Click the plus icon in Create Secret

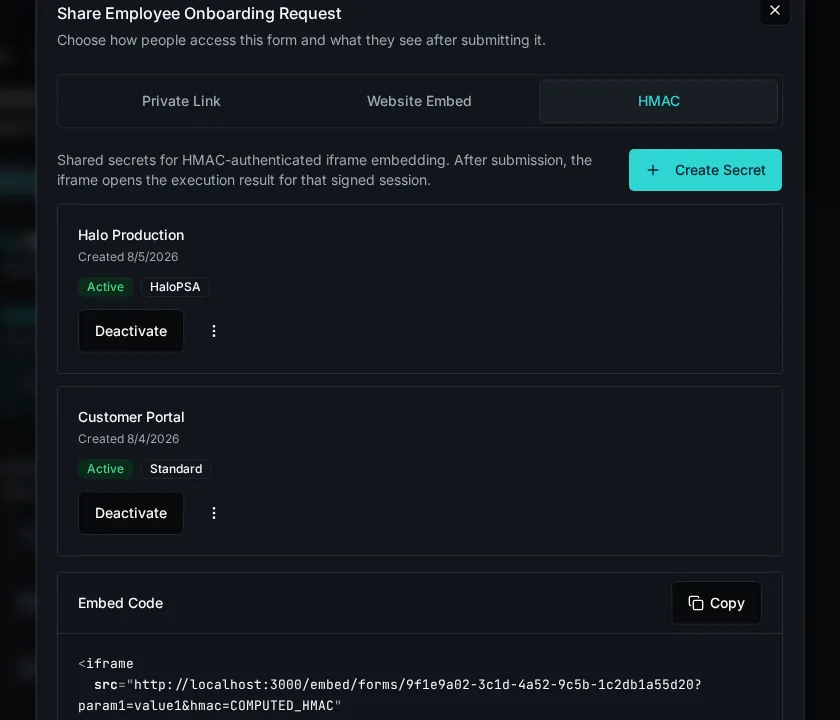pos(652,170)
